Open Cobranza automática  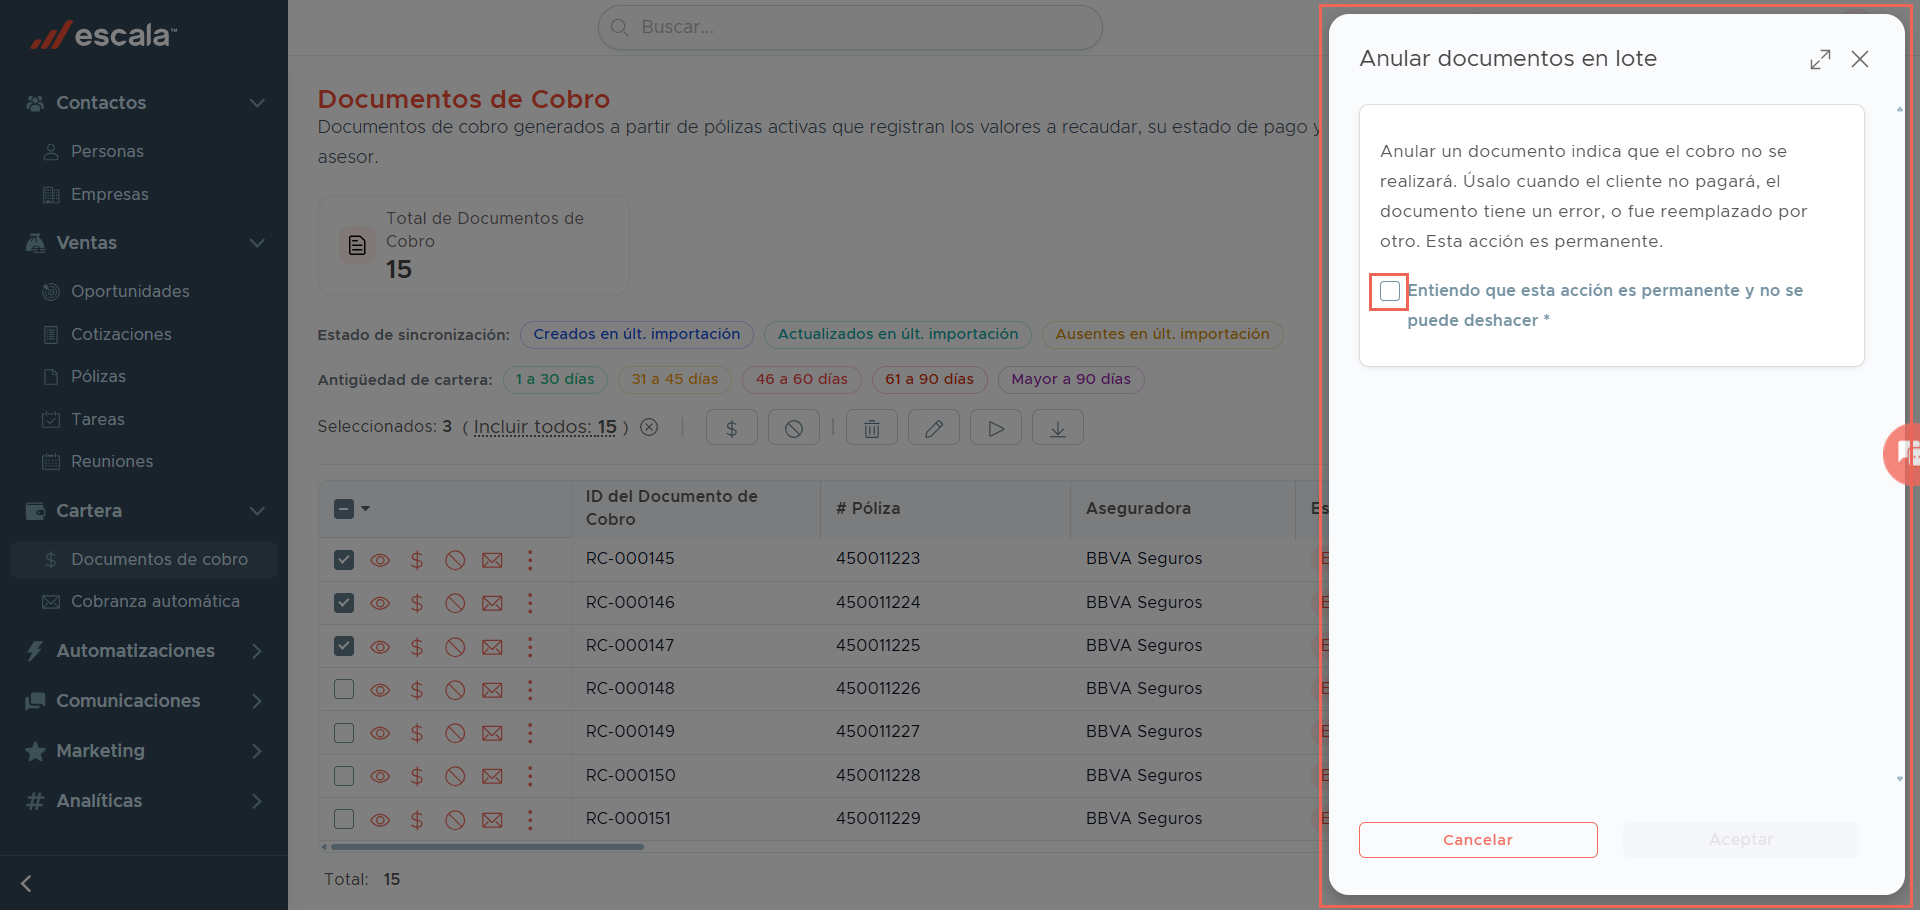pyautogui.click(x=155, y=601)
